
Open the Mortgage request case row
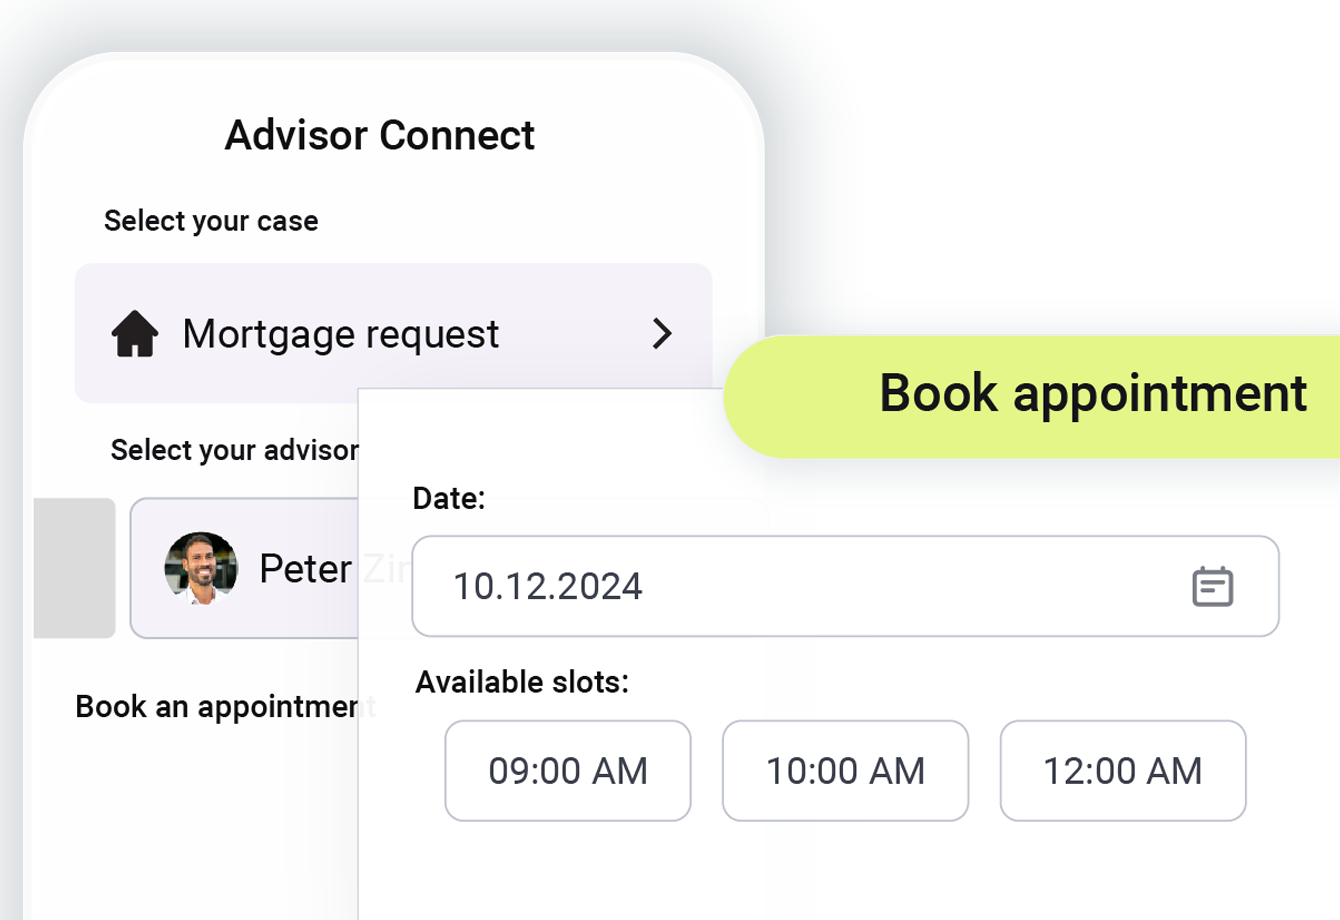pos(393,333)
